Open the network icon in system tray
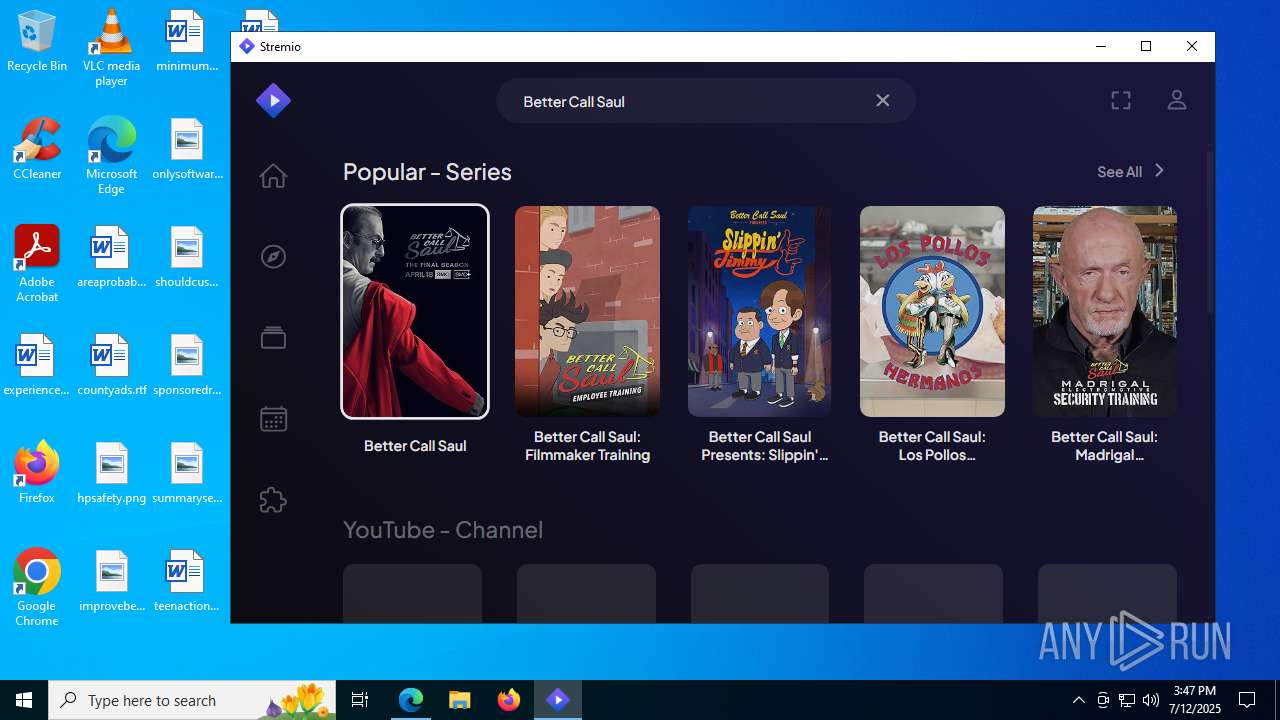The width and height of the screenshot is (1280, 720). (x=1127, y=700)
